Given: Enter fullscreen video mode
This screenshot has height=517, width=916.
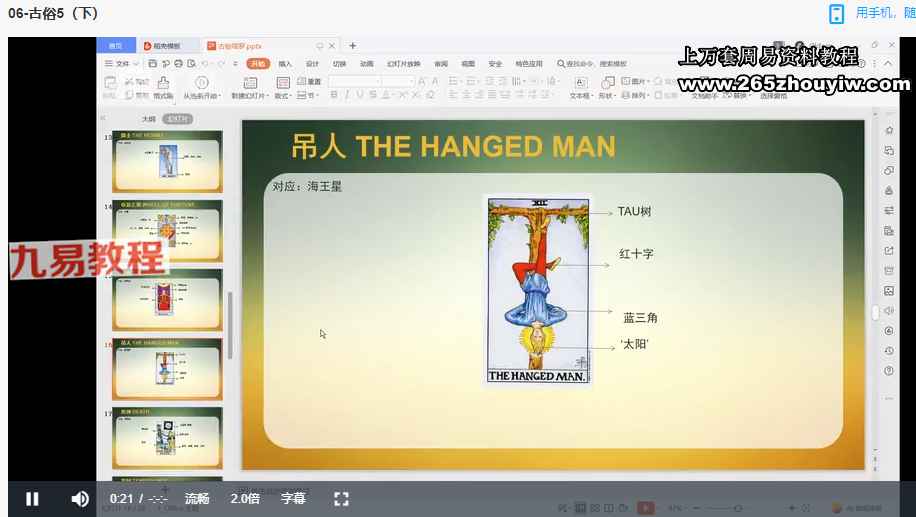Looking at the screenshot, I should pyautogui.click(x=342, y=499).
